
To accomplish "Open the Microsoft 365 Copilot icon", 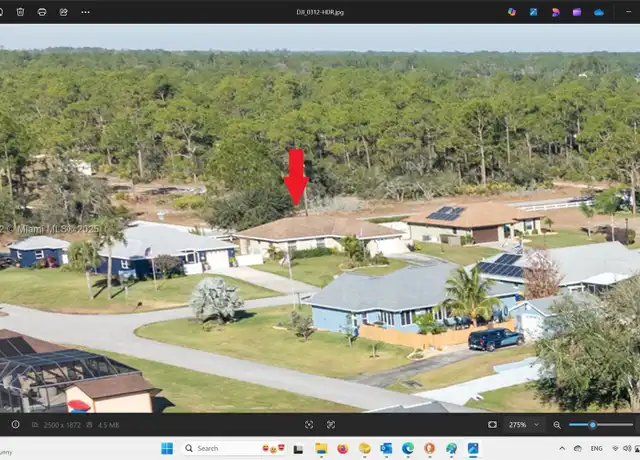I will 512,12.
